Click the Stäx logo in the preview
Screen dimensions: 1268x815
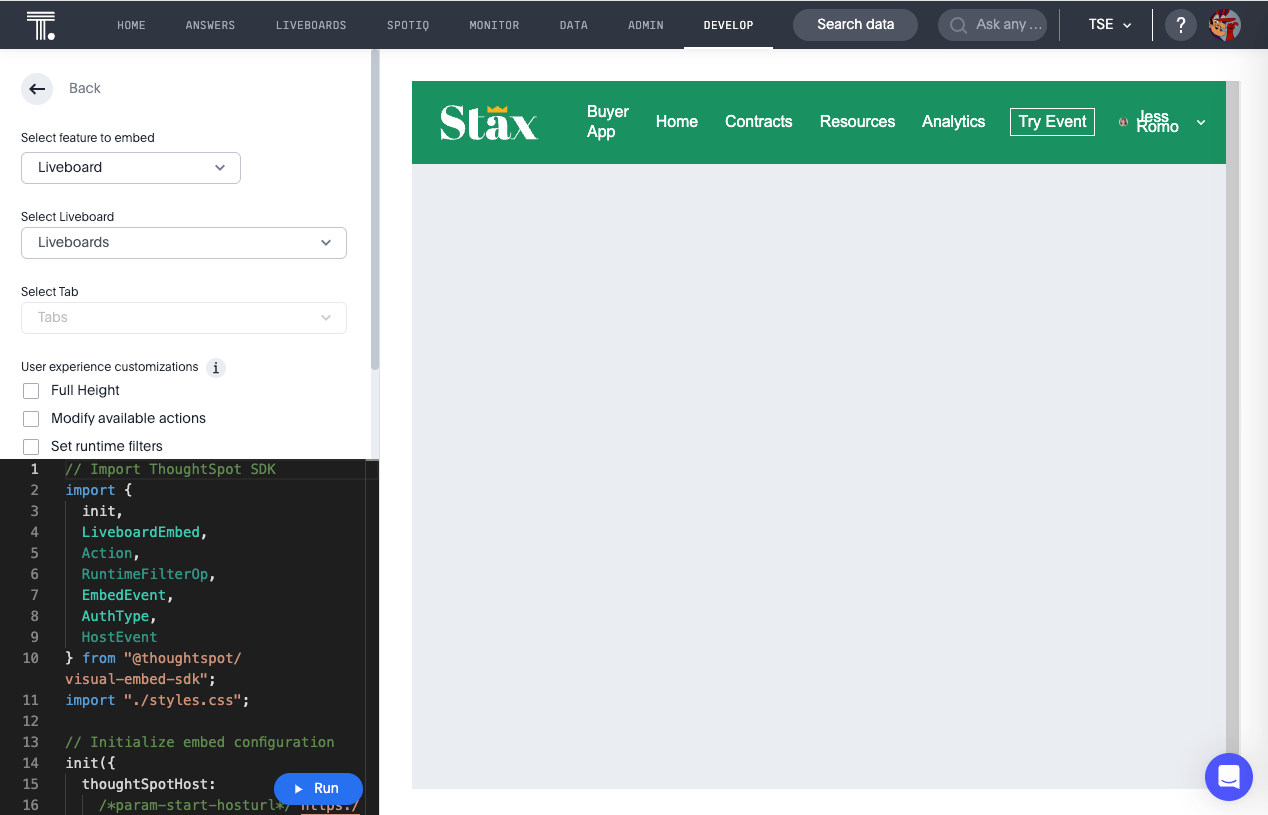(488, 122)
